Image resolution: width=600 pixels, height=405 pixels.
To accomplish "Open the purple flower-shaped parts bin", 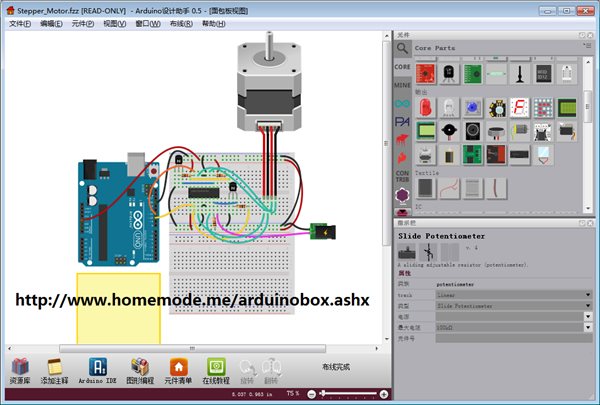I will (402, 195).
